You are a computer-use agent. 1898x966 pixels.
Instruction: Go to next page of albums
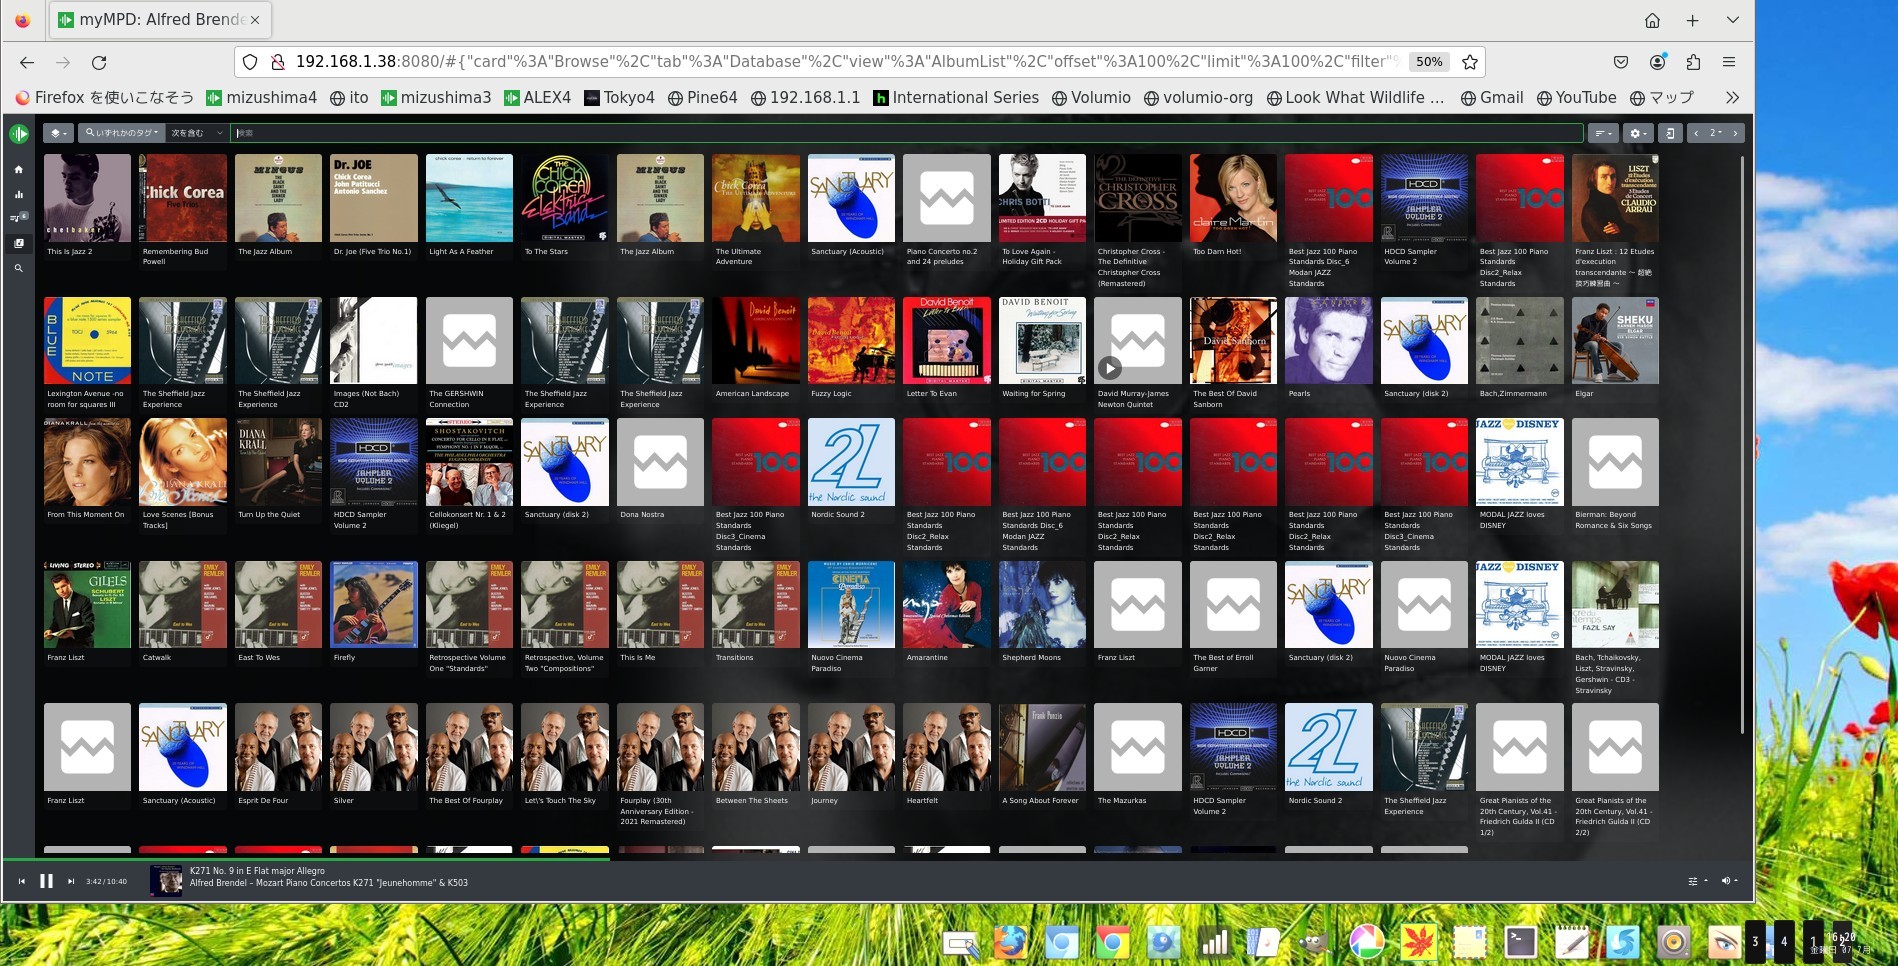[x=1735, y=133]
